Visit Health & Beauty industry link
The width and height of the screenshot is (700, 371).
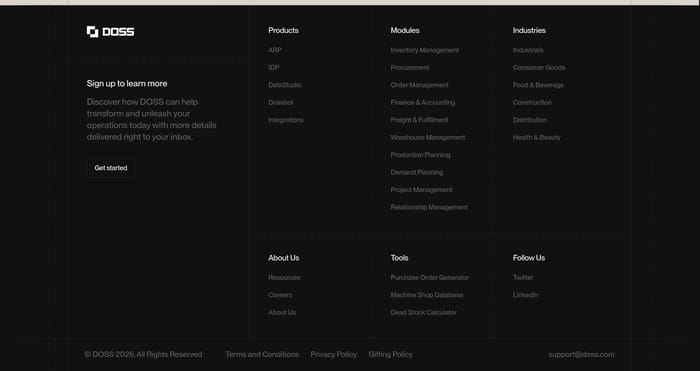537,138
